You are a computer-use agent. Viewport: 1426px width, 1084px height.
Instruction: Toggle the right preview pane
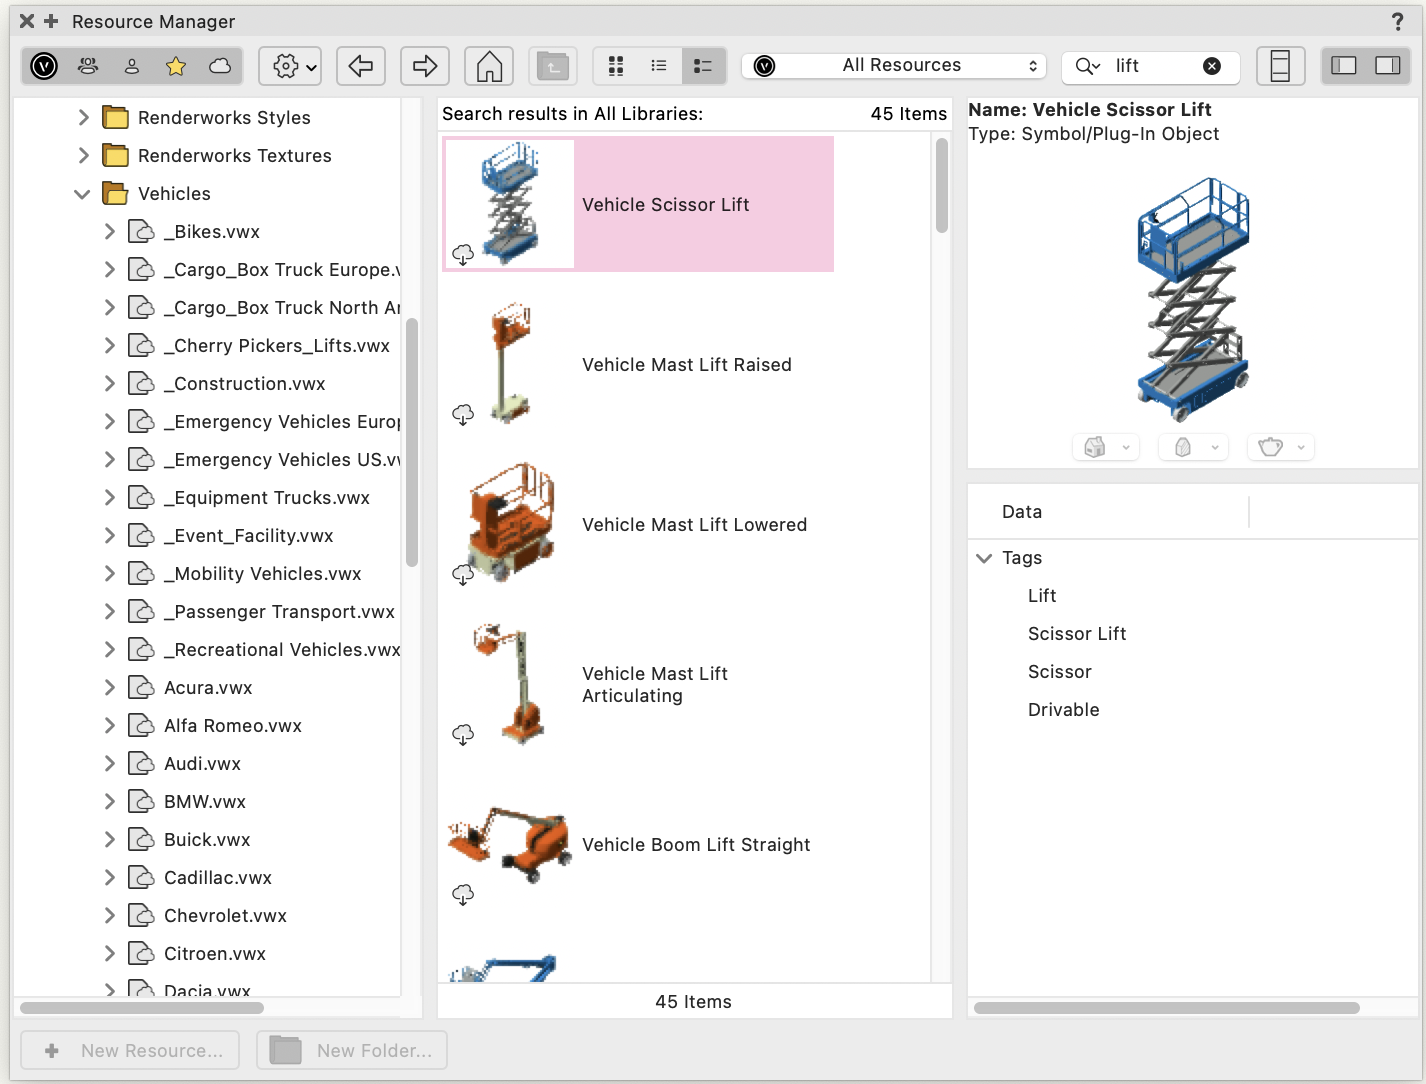[1388, 66]
